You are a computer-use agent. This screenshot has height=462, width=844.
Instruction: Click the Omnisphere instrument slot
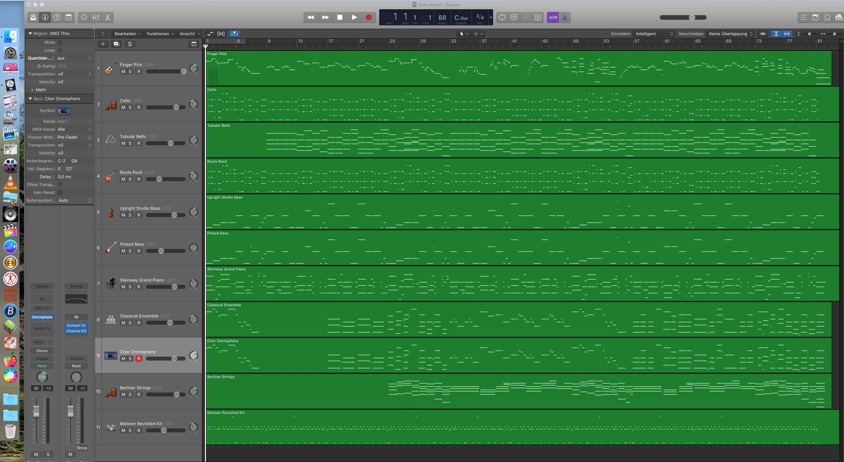(x=42, y=317)
